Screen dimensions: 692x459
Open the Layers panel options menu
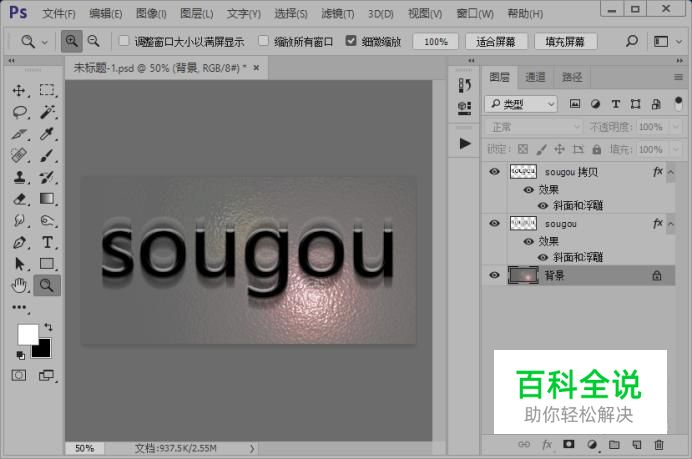678,78
